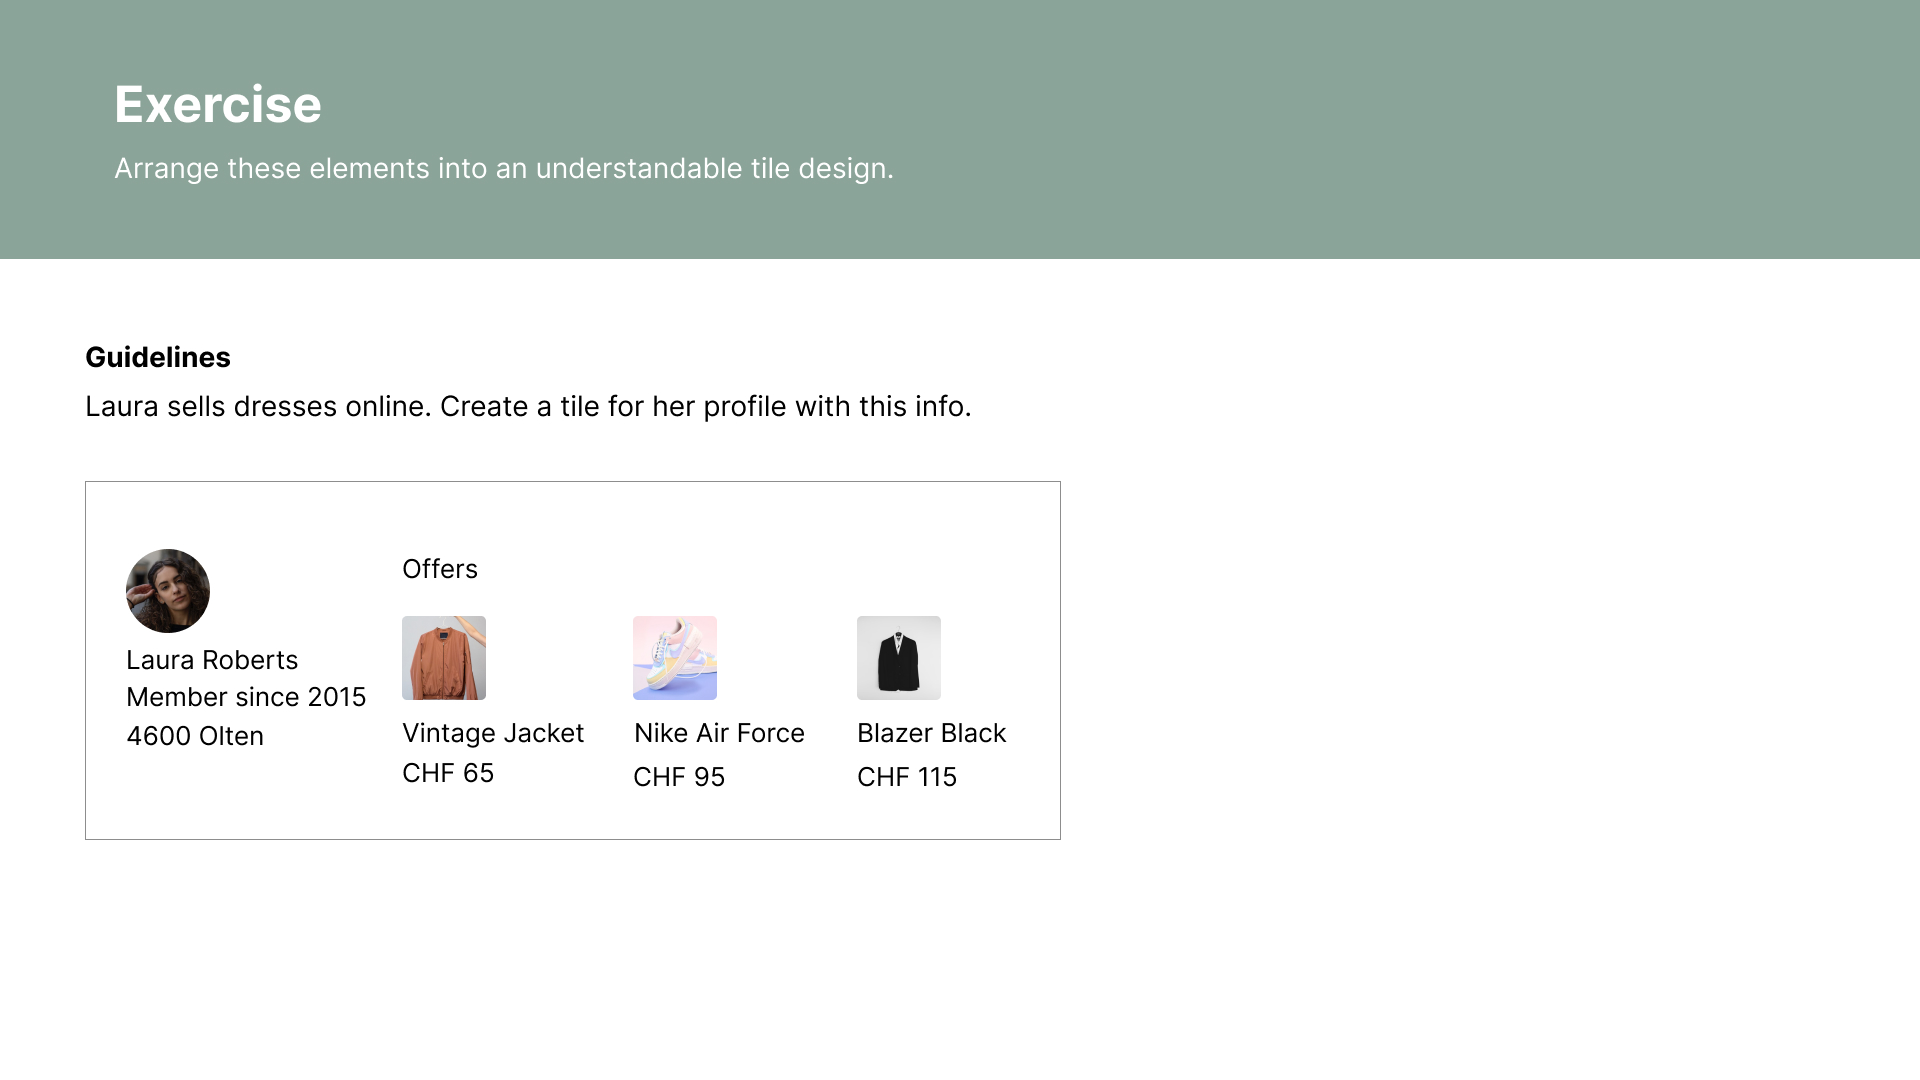Screen dimensions: 1920x1080
Task: Click the CHF 65 price
Action: click(448, 773)
